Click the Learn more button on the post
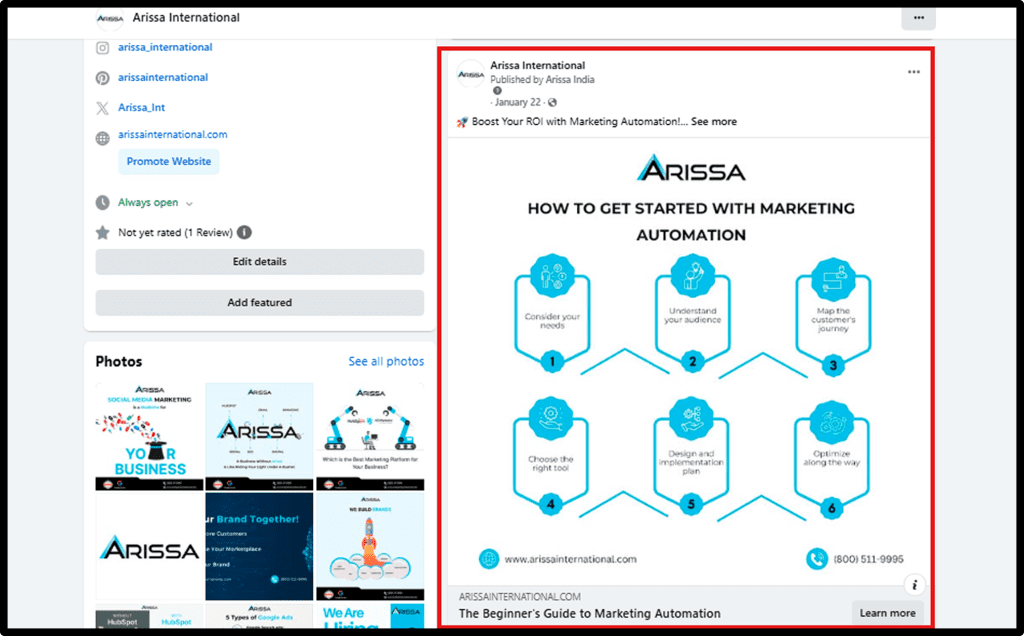This screenshot has height=636, width=1024. pyautogui.click(x=888, y=613)
